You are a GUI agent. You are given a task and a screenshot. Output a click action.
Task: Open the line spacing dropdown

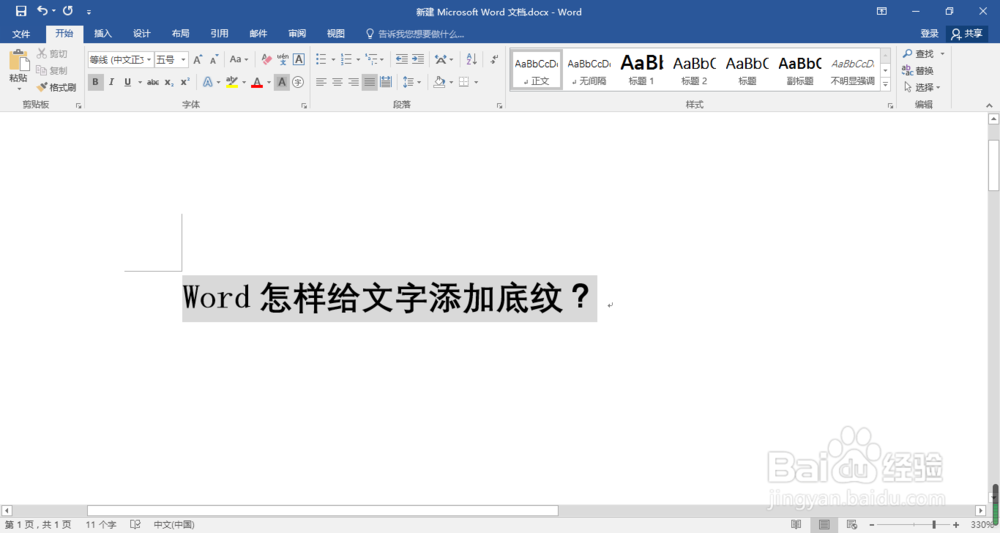pyautogui.click(x=411, y=82)
